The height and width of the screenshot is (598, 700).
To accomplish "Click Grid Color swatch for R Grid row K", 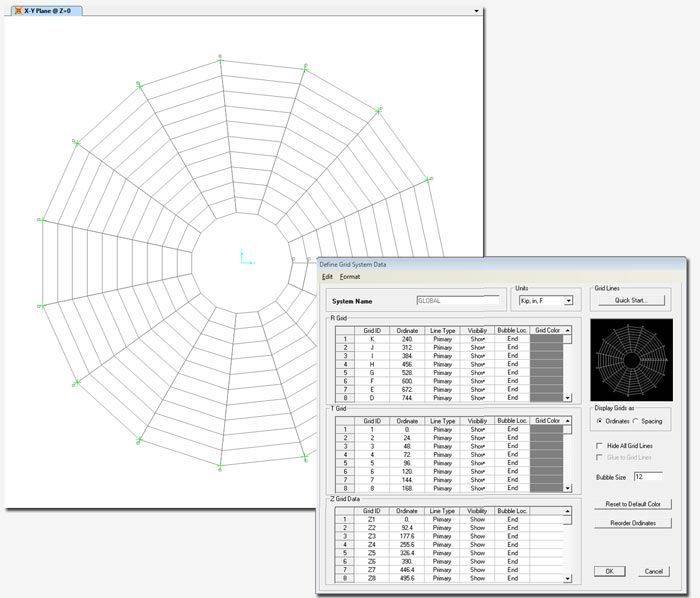I will 546,339.
